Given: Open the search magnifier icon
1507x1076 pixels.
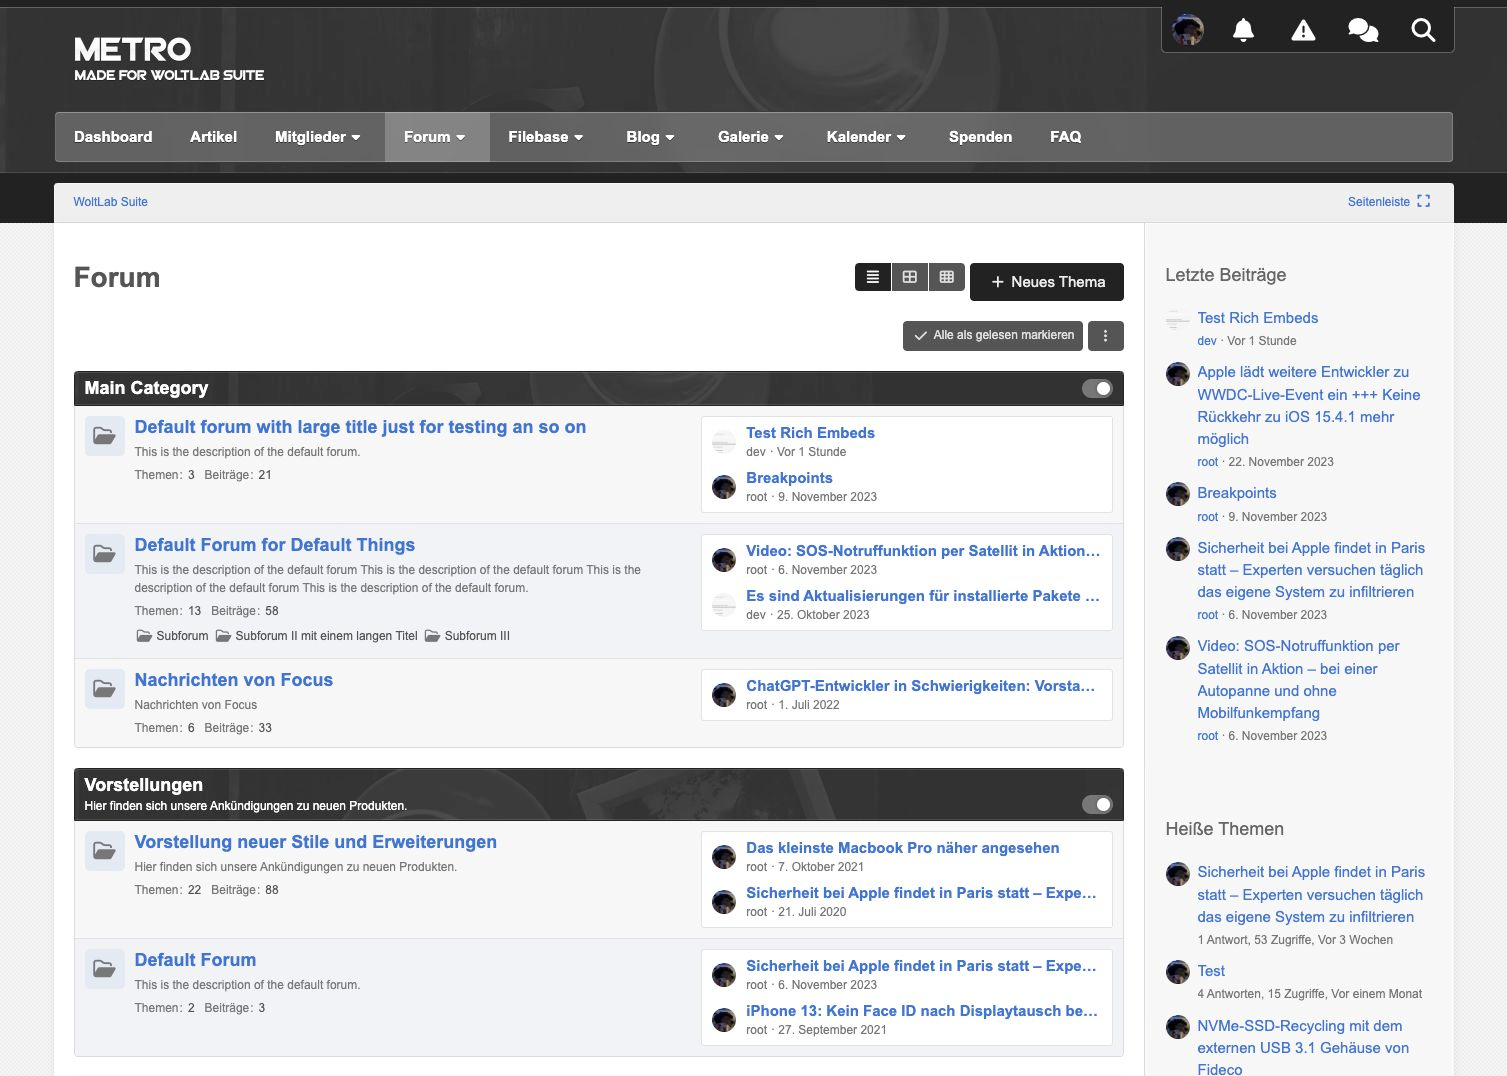Looking at the screenshot, I should [1422, 30].
